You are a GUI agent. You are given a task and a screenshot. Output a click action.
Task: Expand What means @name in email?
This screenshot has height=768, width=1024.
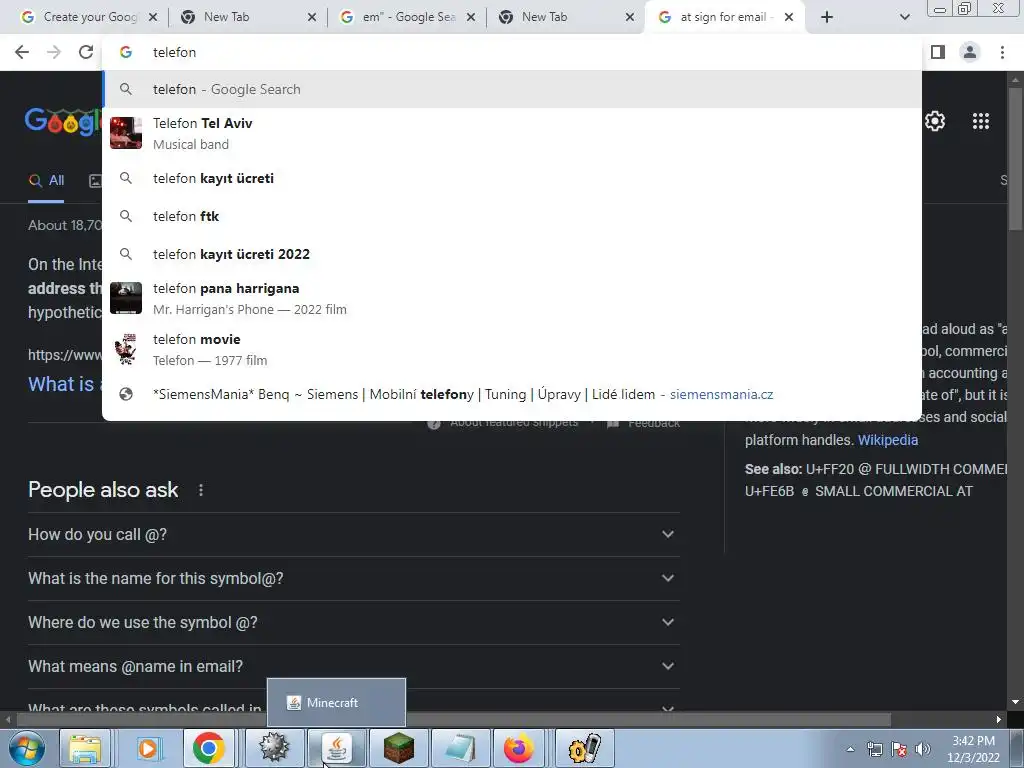tap(353, 666)
